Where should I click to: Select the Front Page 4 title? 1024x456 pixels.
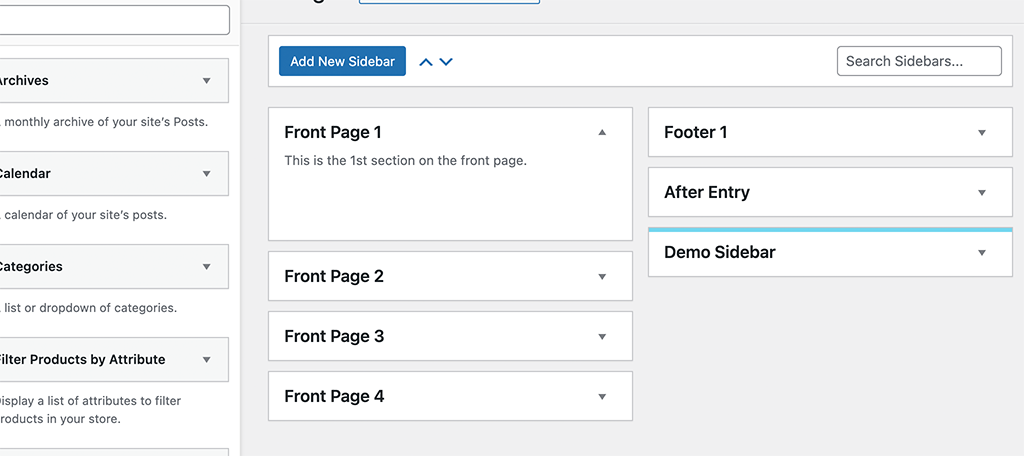[x=334, y=397]
